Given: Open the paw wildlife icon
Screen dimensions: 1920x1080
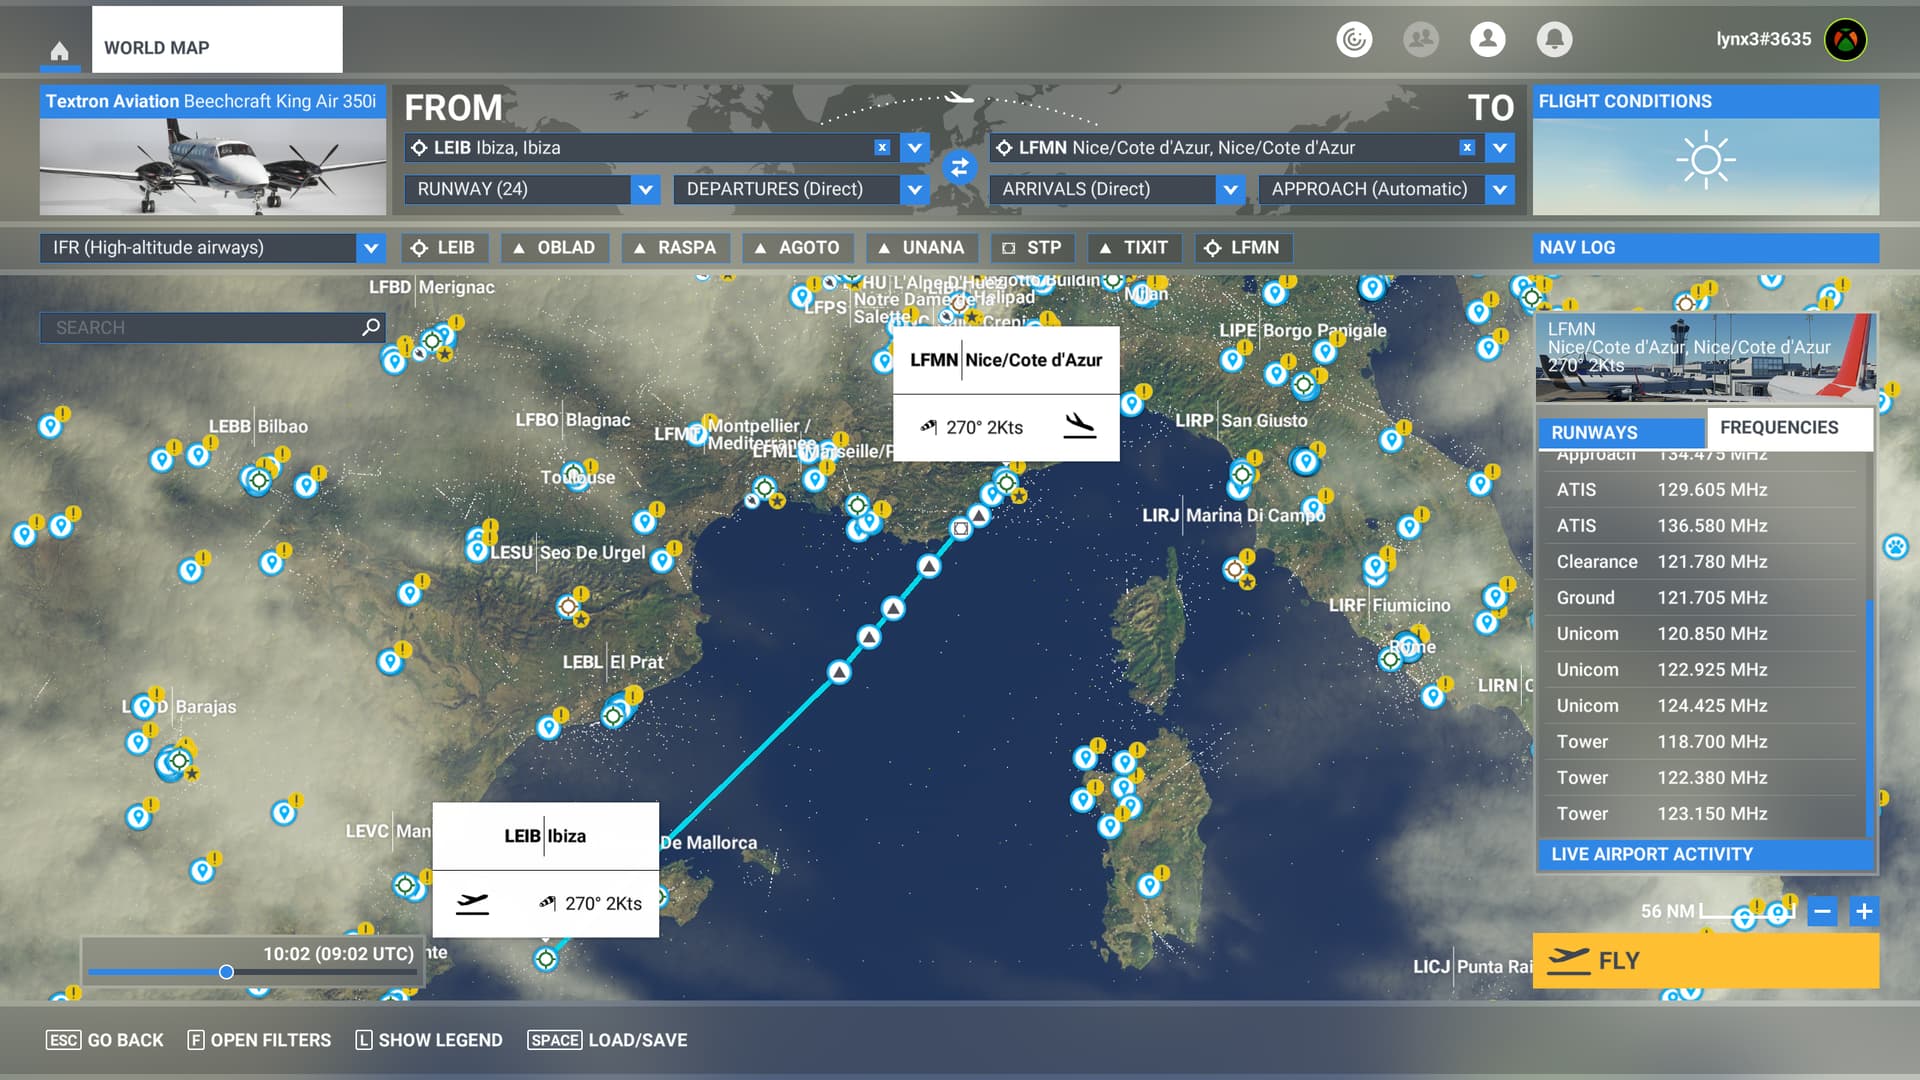Looking at the screenshot, I should pos(1895,546).
